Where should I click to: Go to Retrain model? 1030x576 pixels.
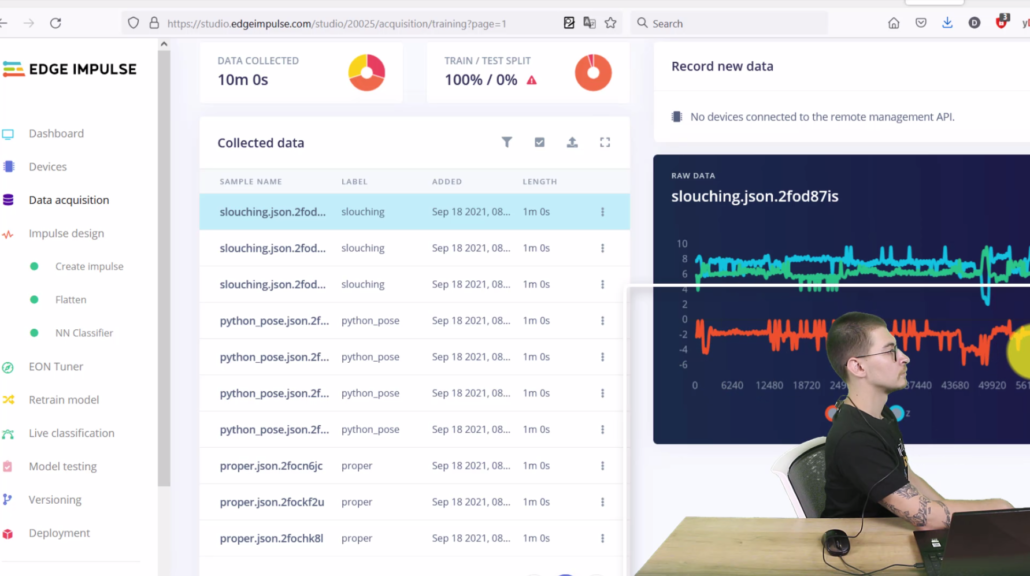63,400
